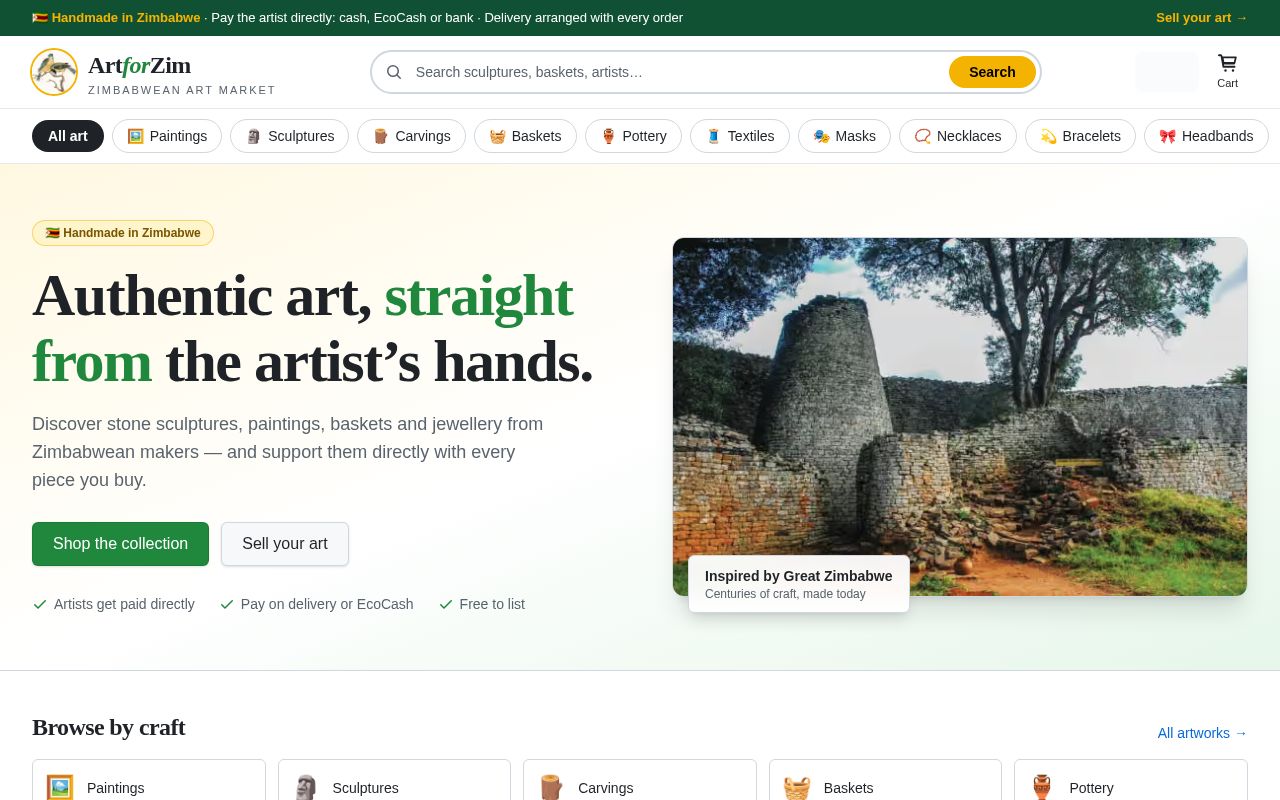Click the ArtforZim bird logo icon
The image size is (1280, 800).
[54, 72]
